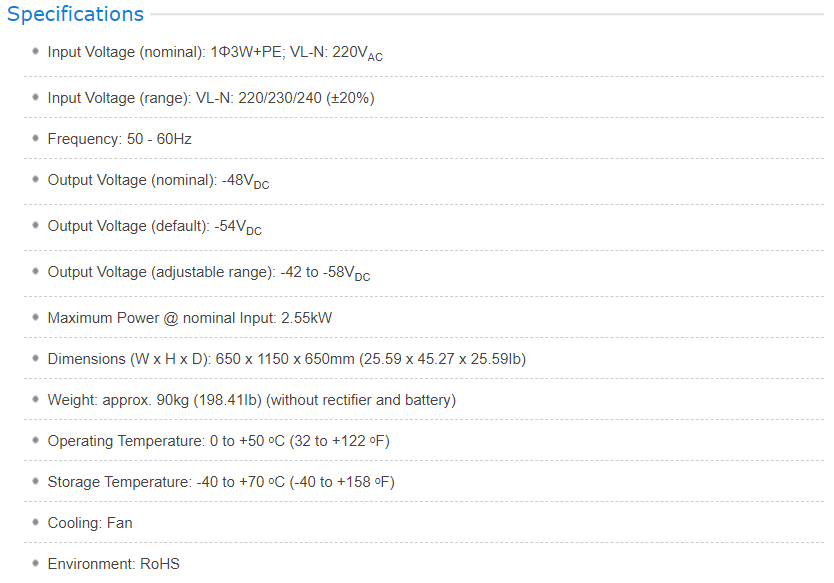Select the Storage Temperature entry

click(221, 482)
